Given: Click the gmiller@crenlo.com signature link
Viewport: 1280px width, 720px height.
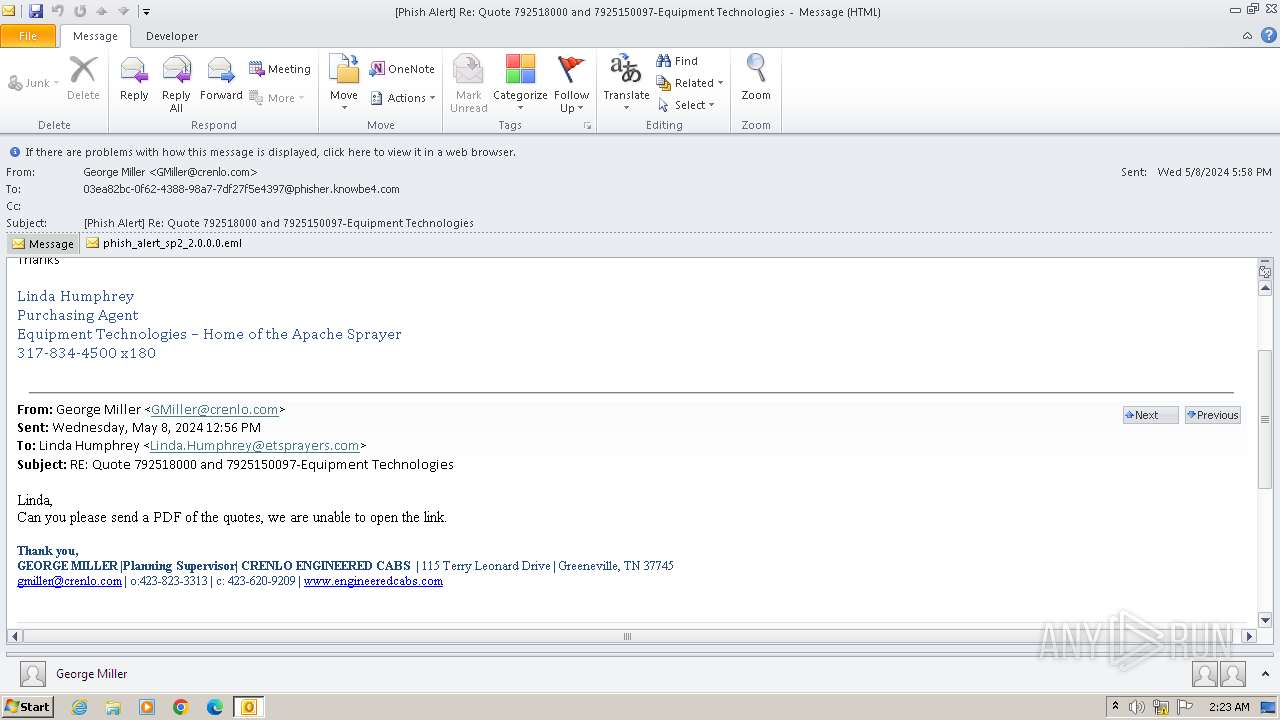Looking at the screenshot, I should (69, 581).
